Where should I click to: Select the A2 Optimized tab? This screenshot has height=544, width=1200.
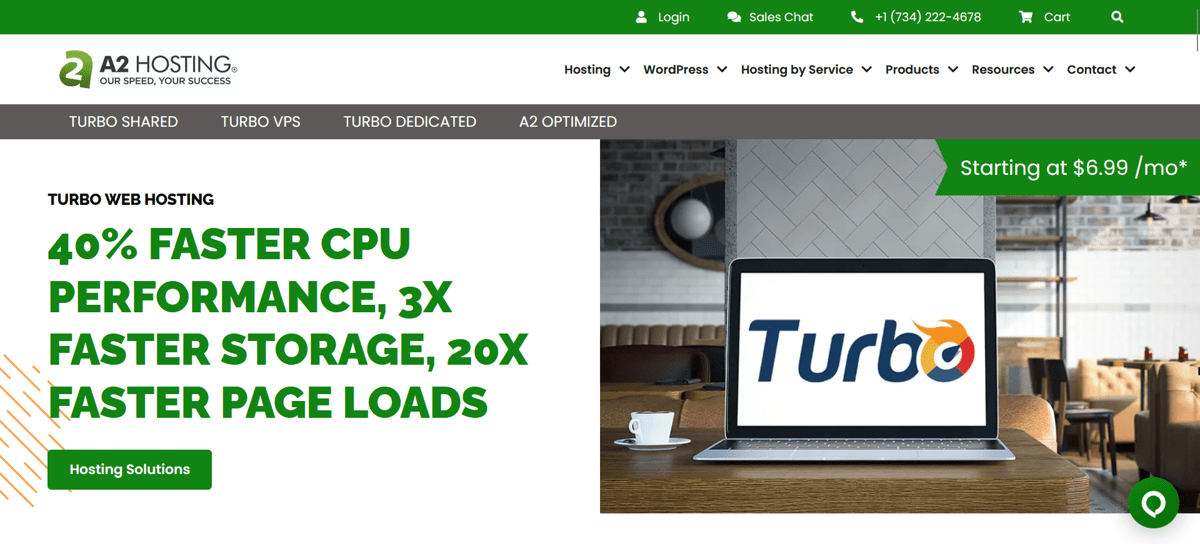point(568,122)
